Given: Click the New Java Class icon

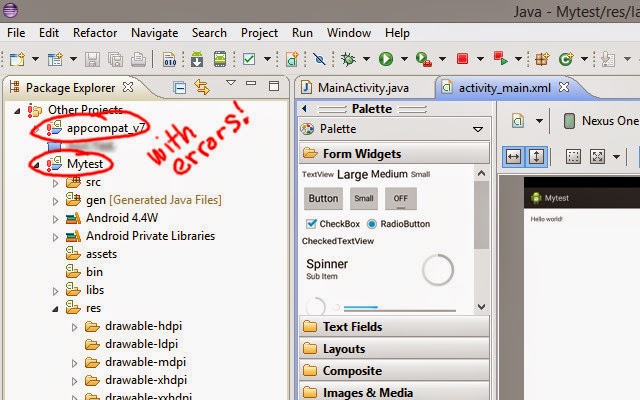Looking at the screenshot, I should pyautogui.click(x=566, y=60).
